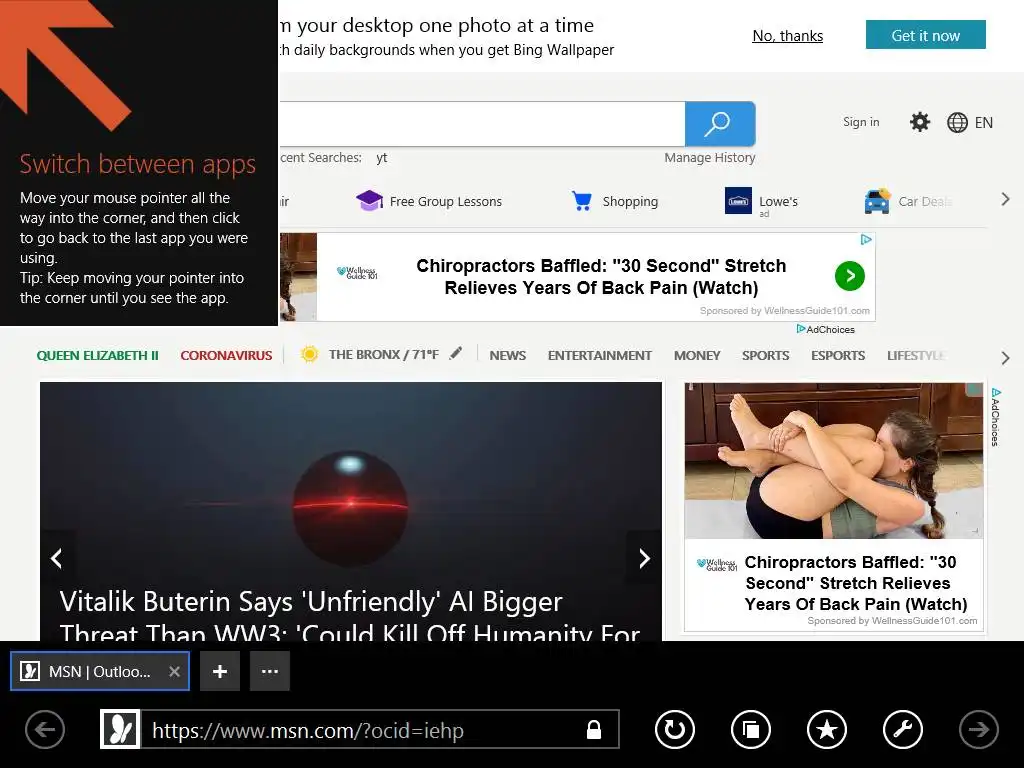Screen dimensions: 1024x768
Task: Open the MONEY category
Action: [x=697, y=355]
